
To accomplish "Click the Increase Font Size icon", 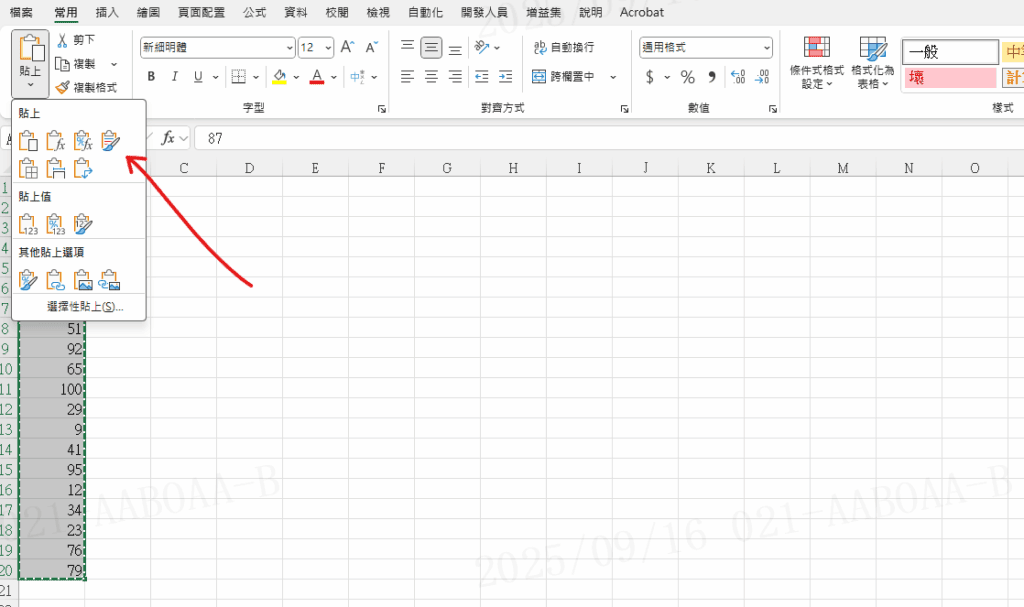I will (x=348, y=47).
